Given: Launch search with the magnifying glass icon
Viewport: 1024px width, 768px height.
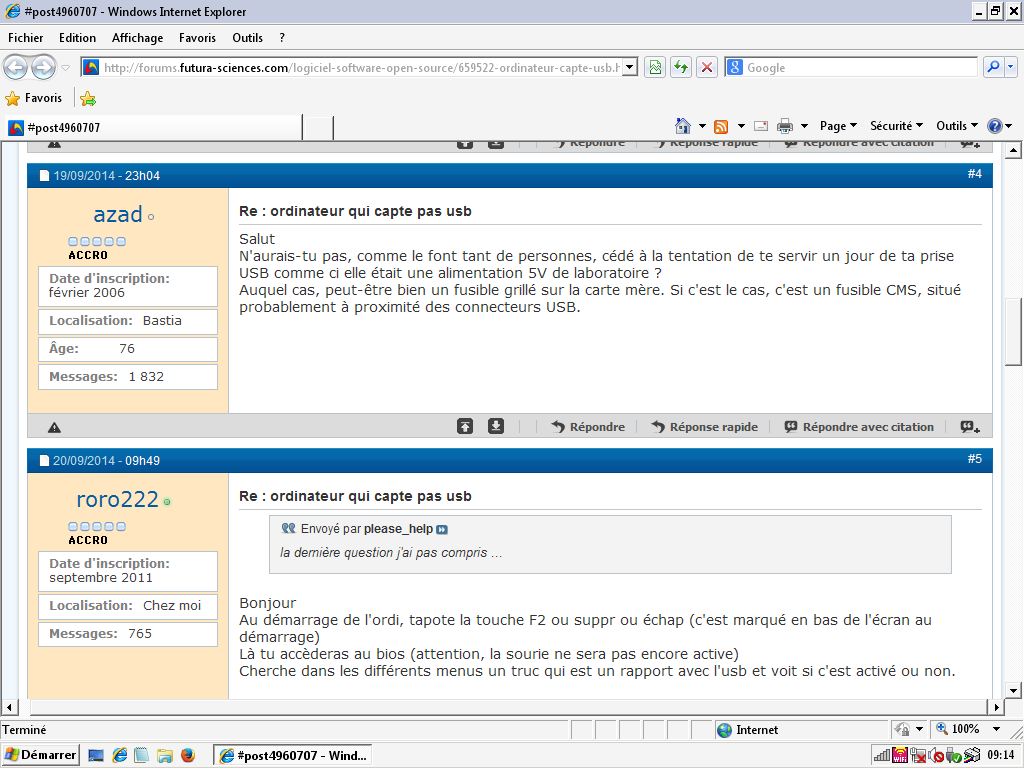Looking at the screenshot, I should [993, 67].
